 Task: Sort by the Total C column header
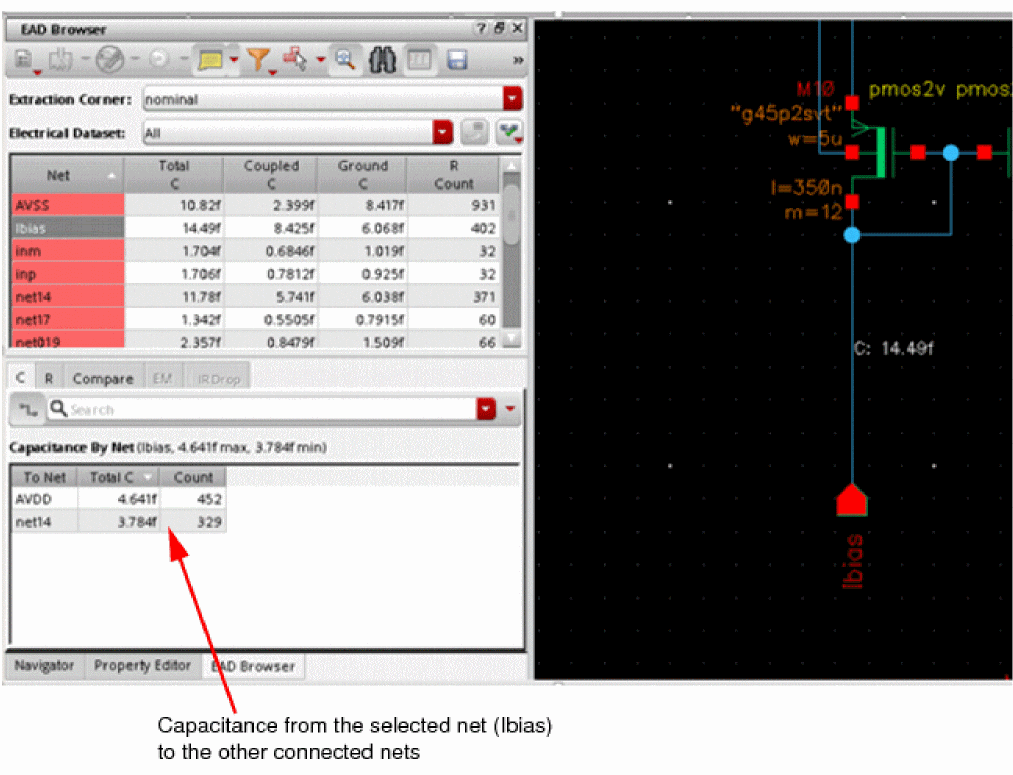[x=173, y=175]
